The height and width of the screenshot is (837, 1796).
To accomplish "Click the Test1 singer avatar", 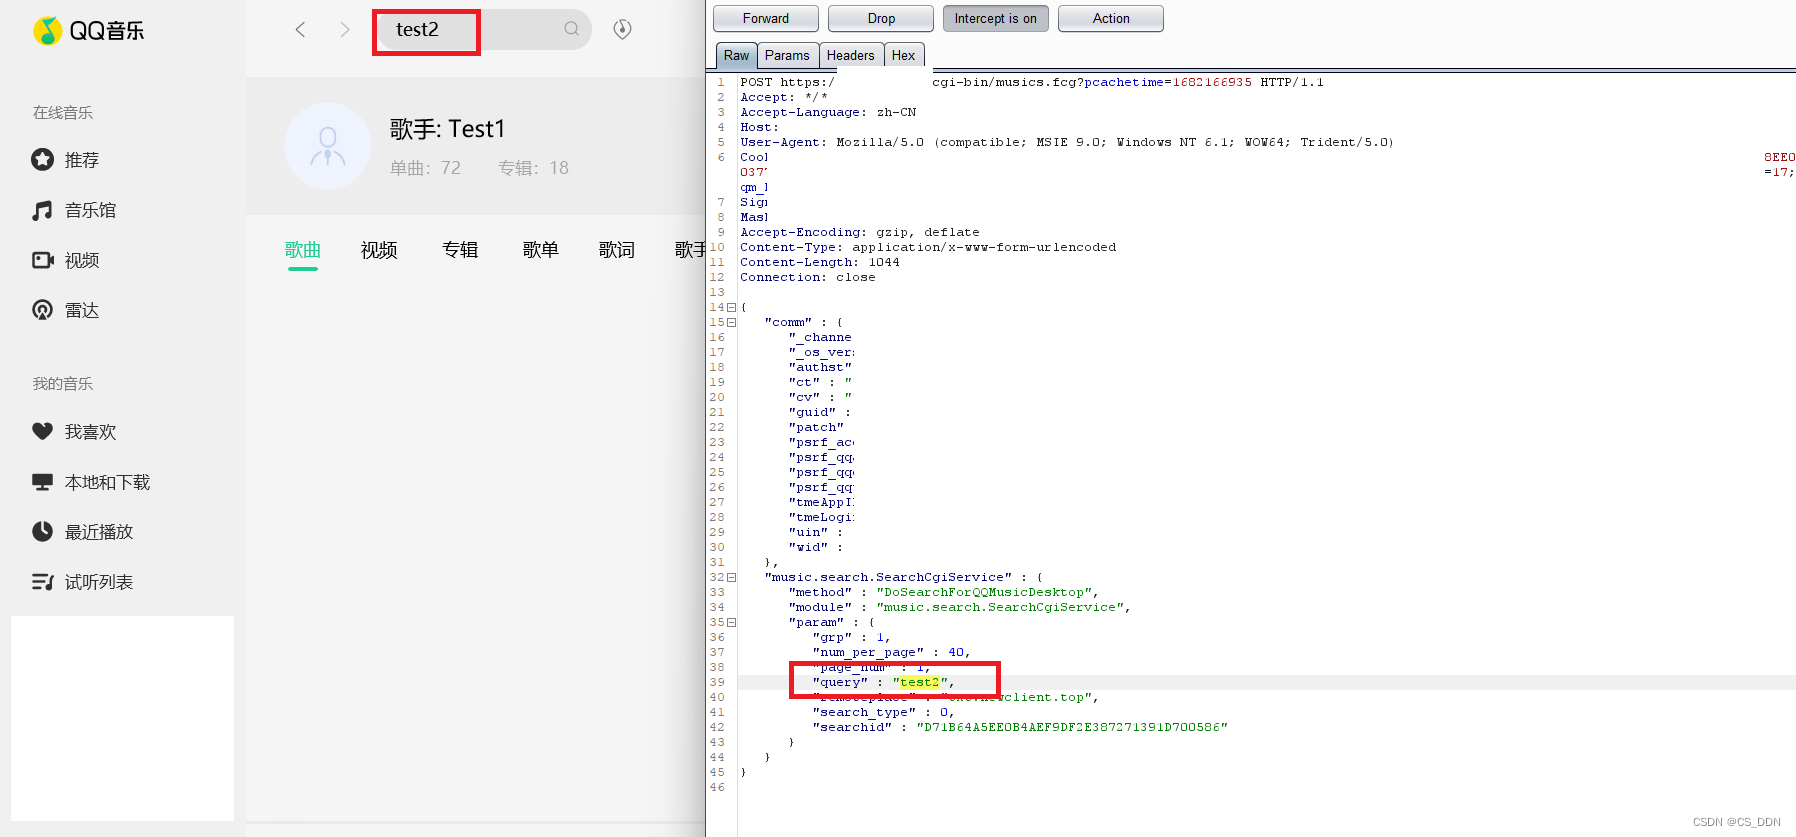I will coord(328,146).
